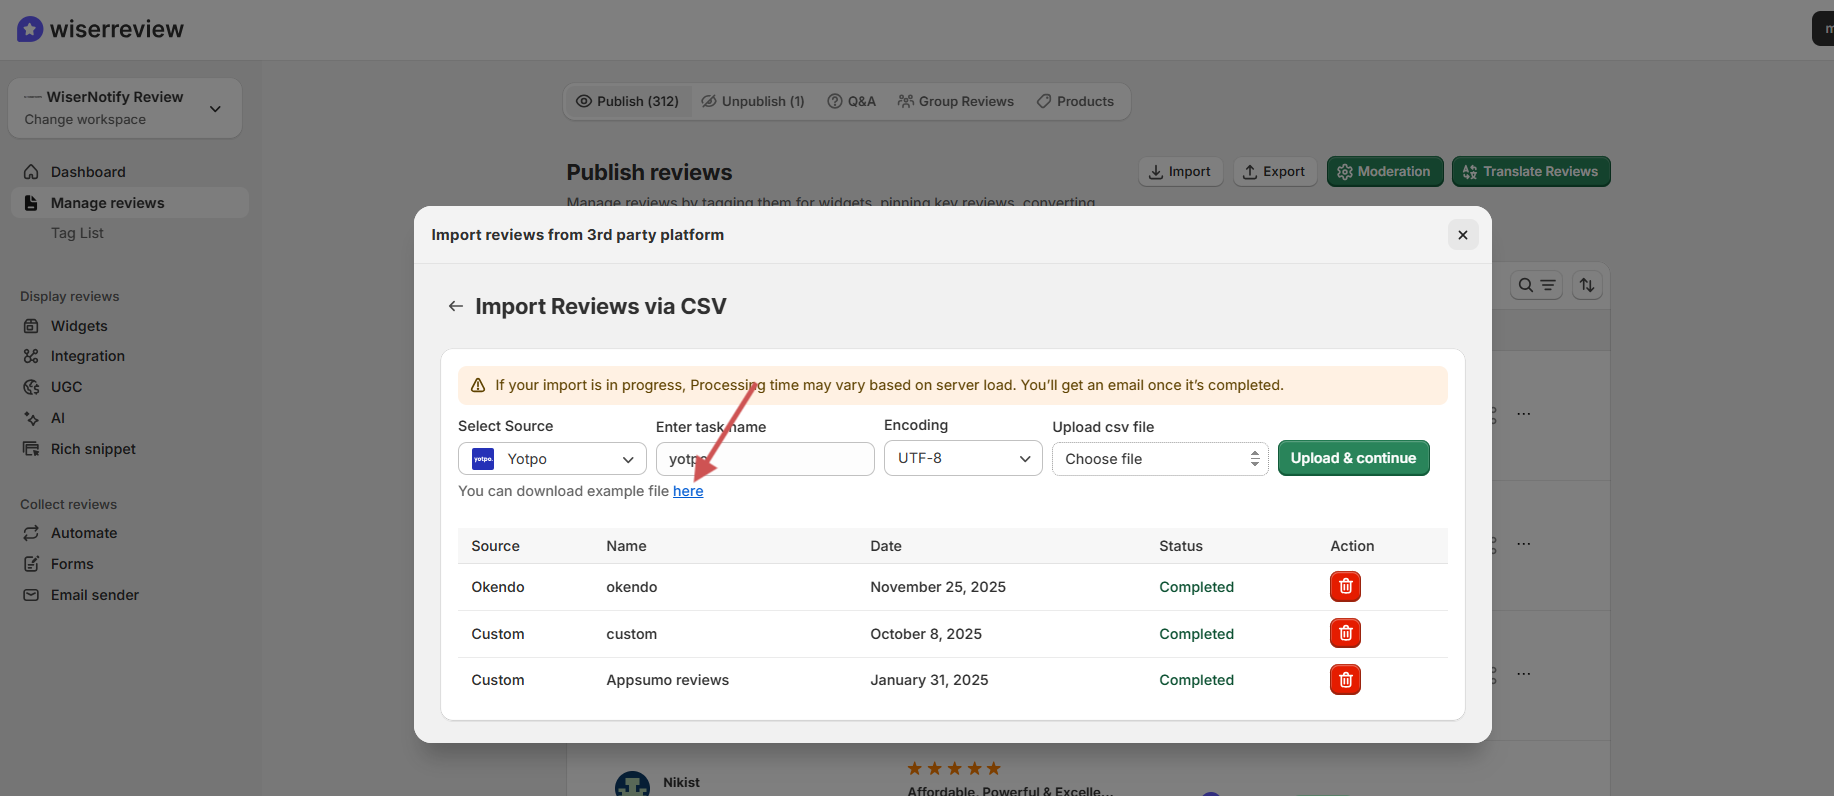
Task: Close the import reviews dialog
Action: point(1462,235)
